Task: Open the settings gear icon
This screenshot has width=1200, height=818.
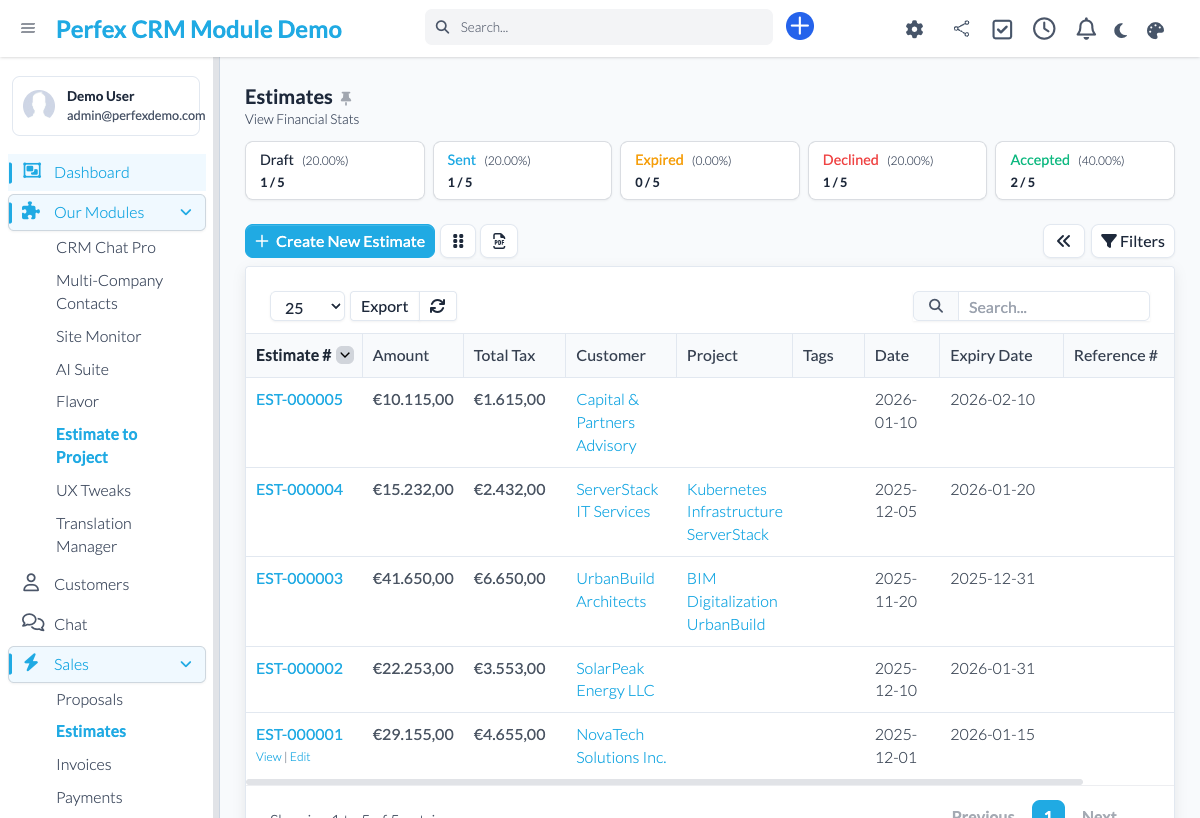Action: coord(914,29)
